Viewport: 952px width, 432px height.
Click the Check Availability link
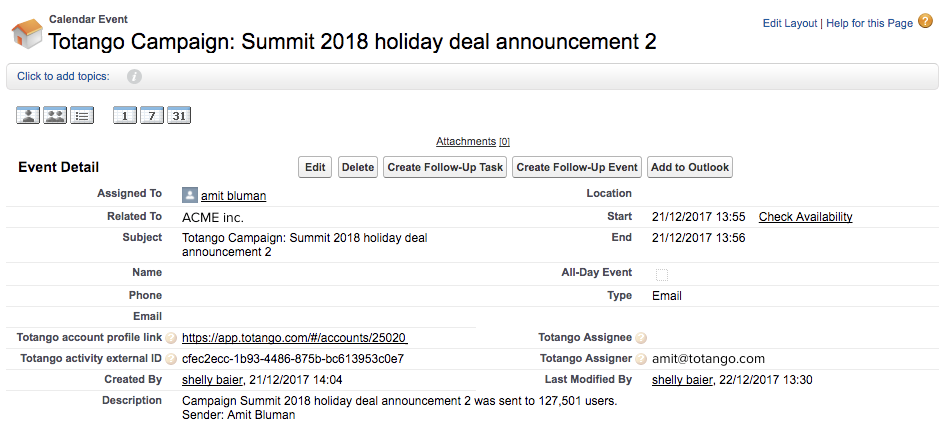pos(806,217)
